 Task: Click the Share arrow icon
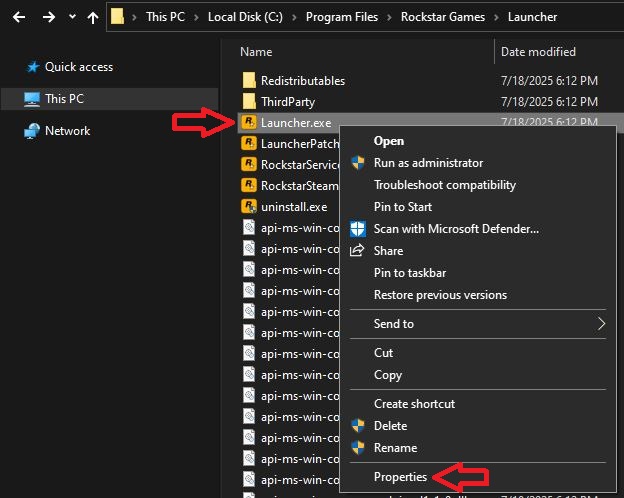(x=357, y=250)
